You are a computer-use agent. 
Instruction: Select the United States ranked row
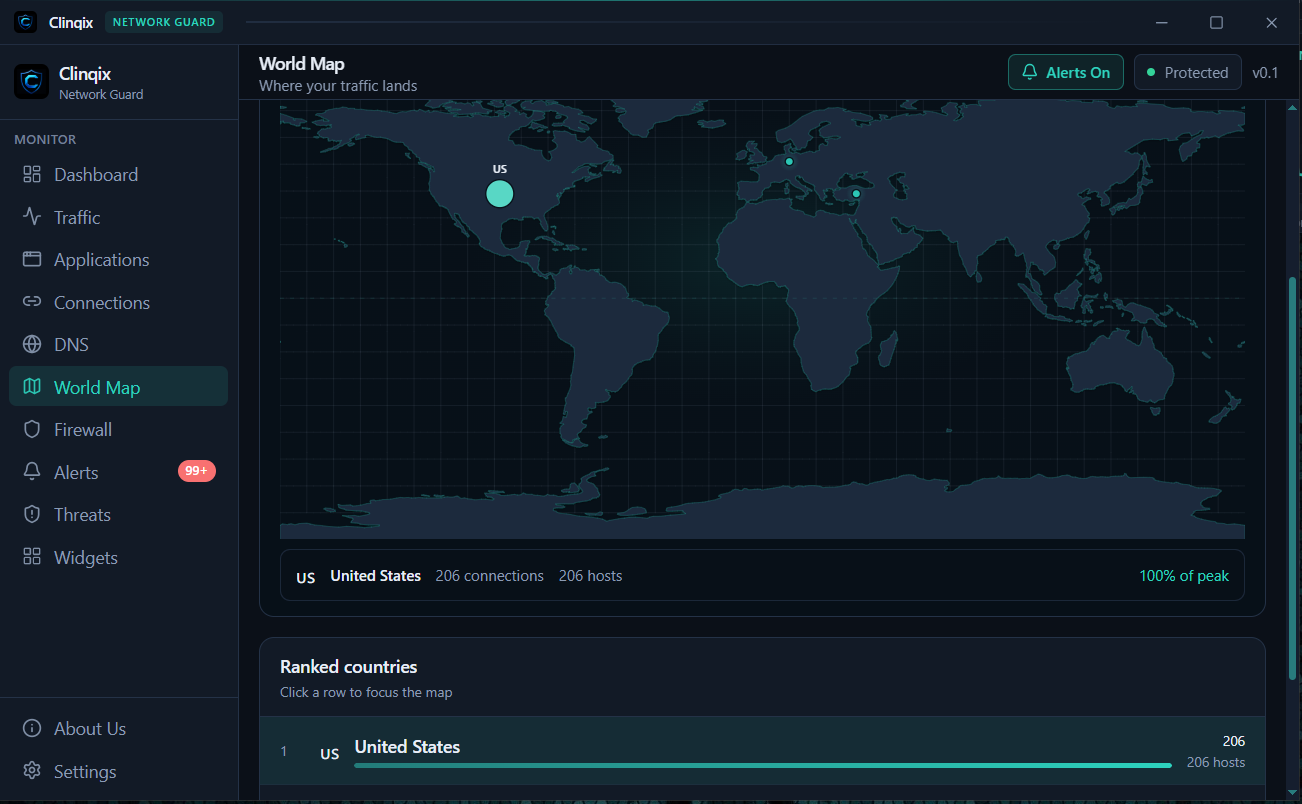coord(762,751)
